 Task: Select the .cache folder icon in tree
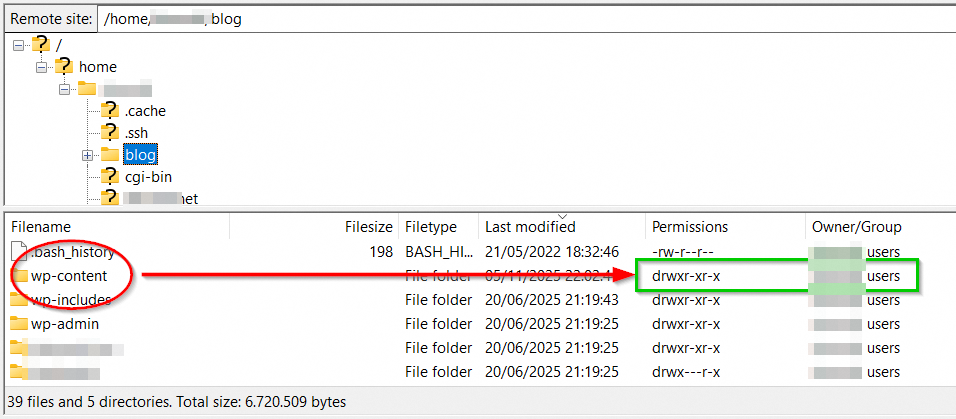[x=110, y=110]
